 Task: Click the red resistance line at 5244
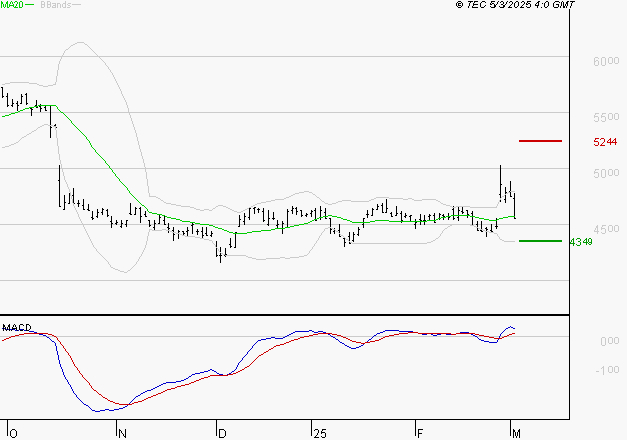click(540, 141)
